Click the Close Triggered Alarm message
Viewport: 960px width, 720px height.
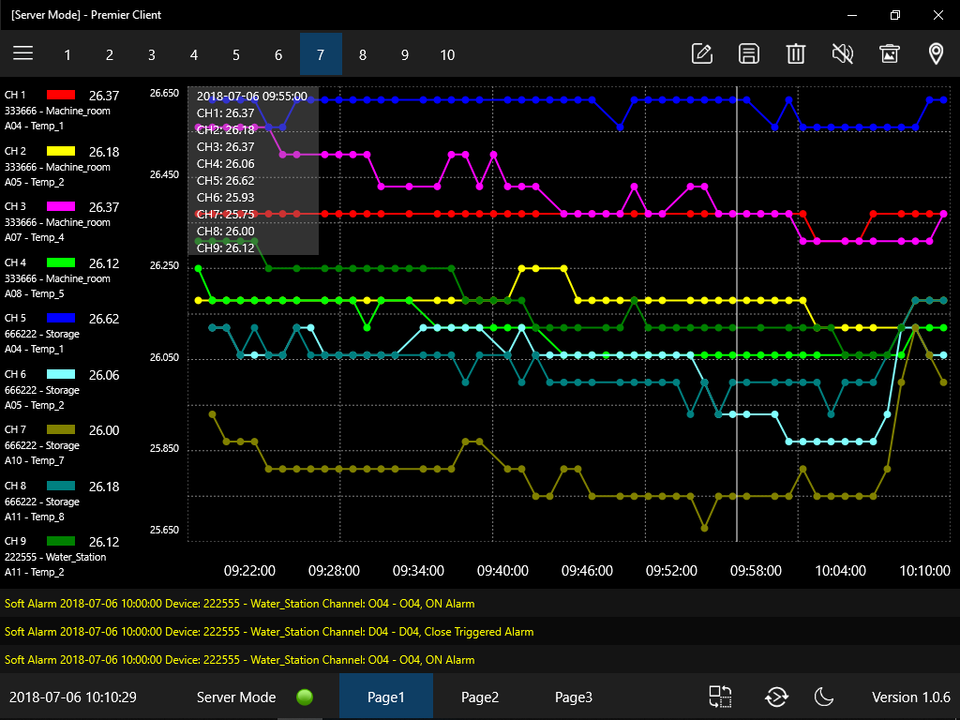point(270,632)
